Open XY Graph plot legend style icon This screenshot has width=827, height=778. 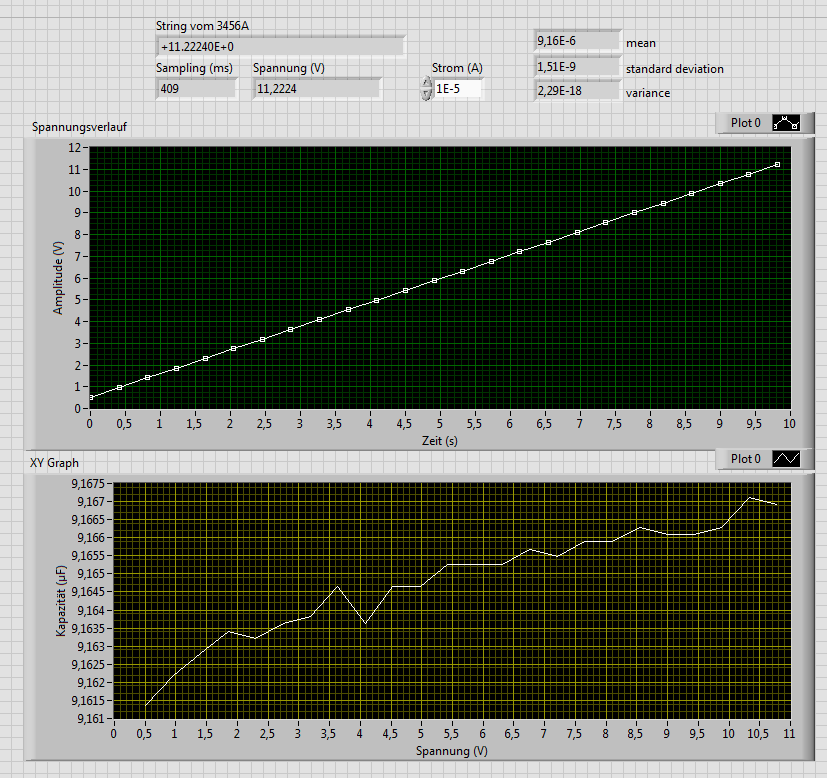pos(786,458)
